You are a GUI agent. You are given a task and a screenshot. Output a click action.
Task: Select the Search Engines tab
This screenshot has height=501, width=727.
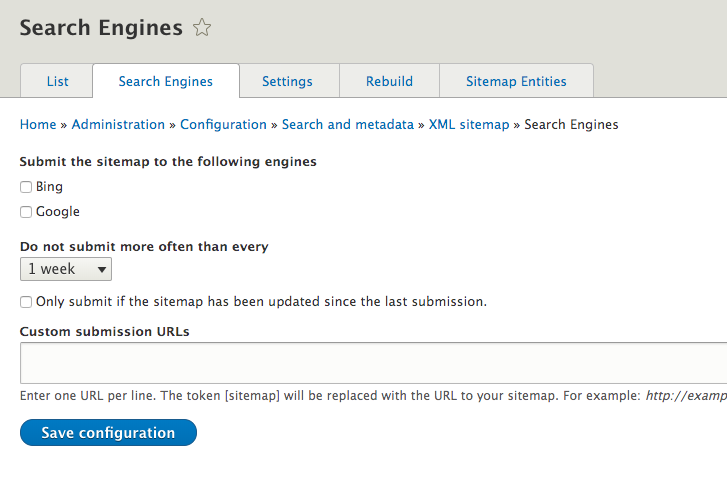point(166,81)
